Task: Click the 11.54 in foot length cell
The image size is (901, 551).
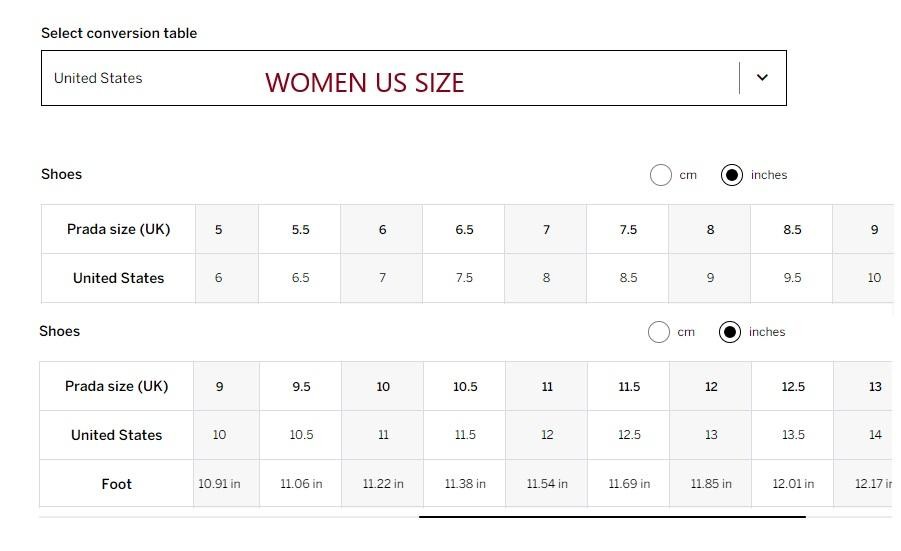Action: [x=547, y=484]
